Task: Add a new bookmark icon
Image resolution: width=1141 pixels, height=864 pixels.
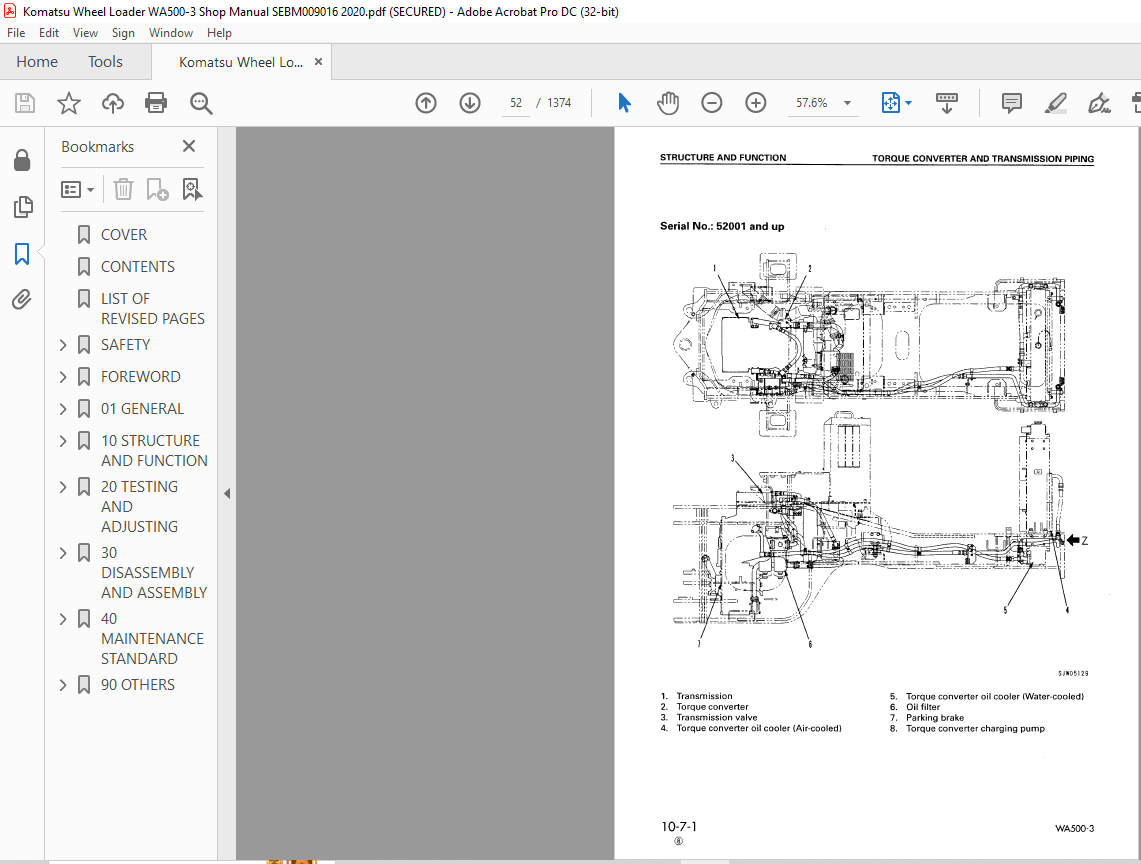Action: click(x=157, y=190)
